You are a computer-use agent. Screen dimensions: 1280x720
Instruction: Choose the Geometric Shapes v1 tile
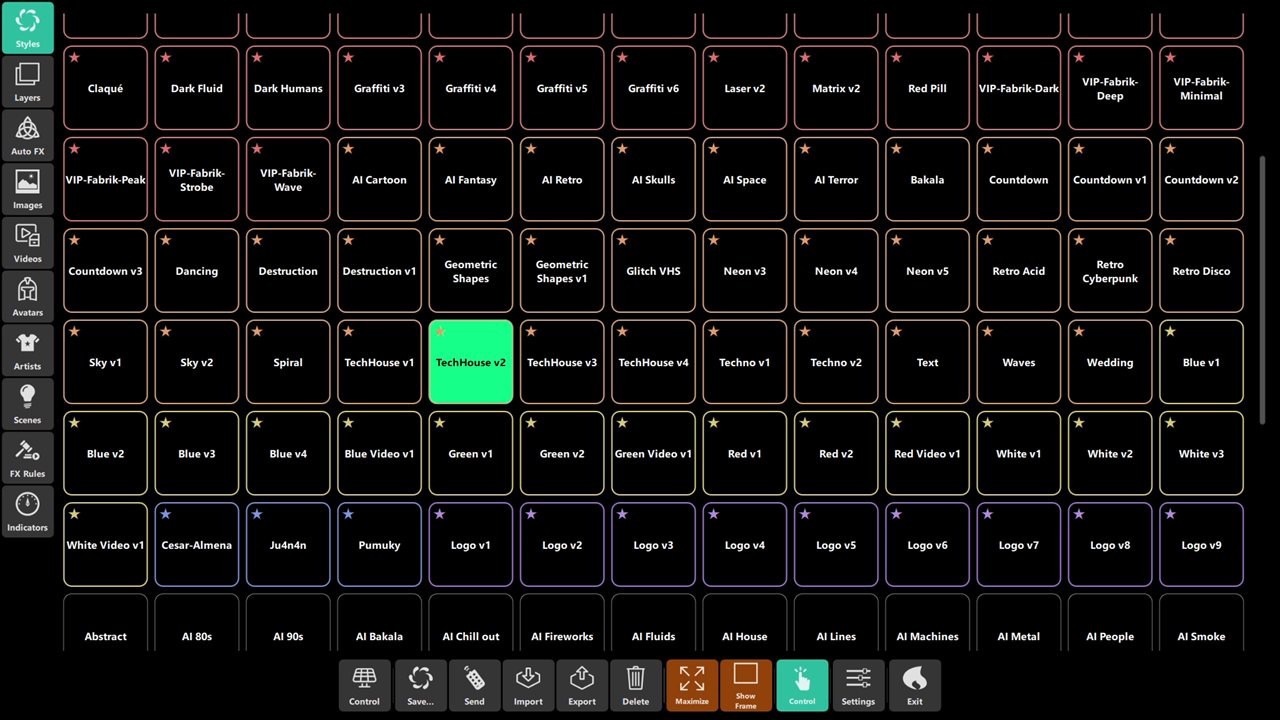(562, 271)
